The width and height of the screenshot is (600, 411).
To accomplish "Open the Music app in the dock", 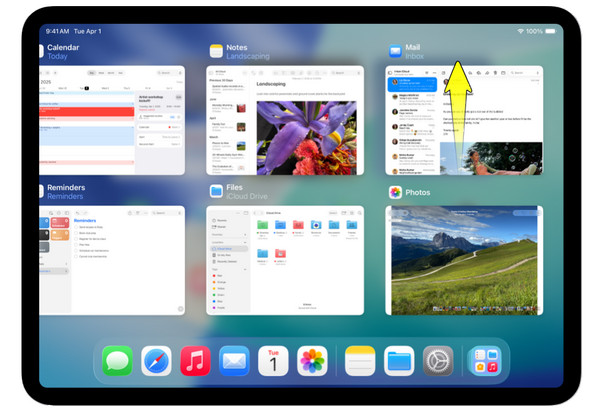I will tap(196, 361).
